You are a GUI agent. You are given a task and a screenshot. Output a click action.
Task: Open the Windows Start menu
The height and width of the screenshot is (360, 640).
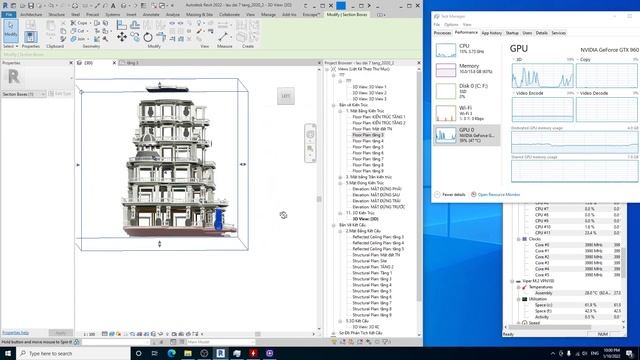(8, 353)
